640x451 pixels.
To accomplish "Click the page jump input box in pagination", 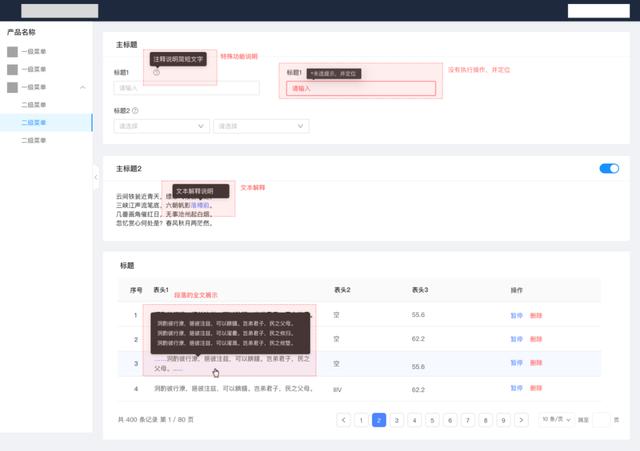I will [601, 420].
